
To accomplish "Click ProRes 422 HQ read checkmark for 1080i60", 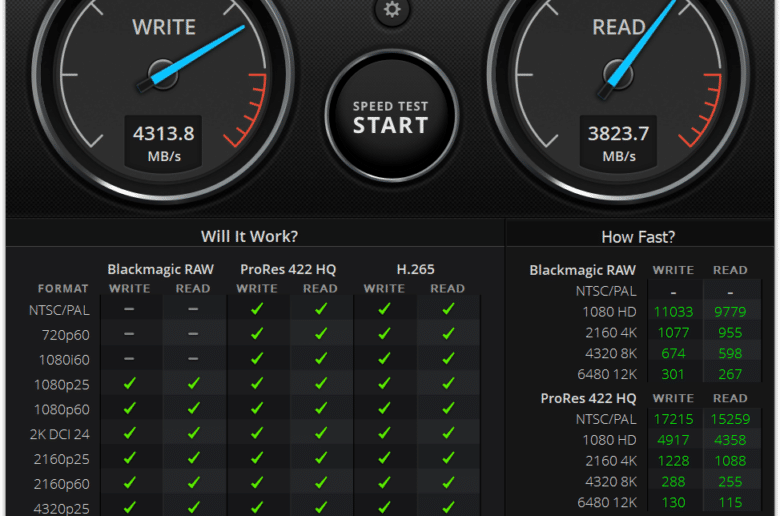I will pos(321,358).
